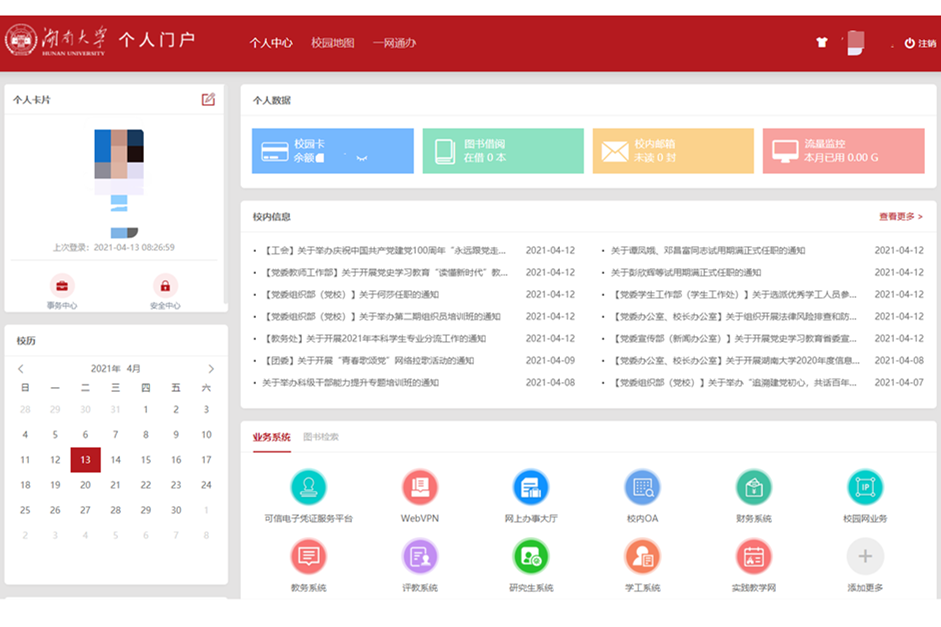Click 查看更多 link for campus news
The height and width of the screenshot is (627, 941).
point(900,216)
